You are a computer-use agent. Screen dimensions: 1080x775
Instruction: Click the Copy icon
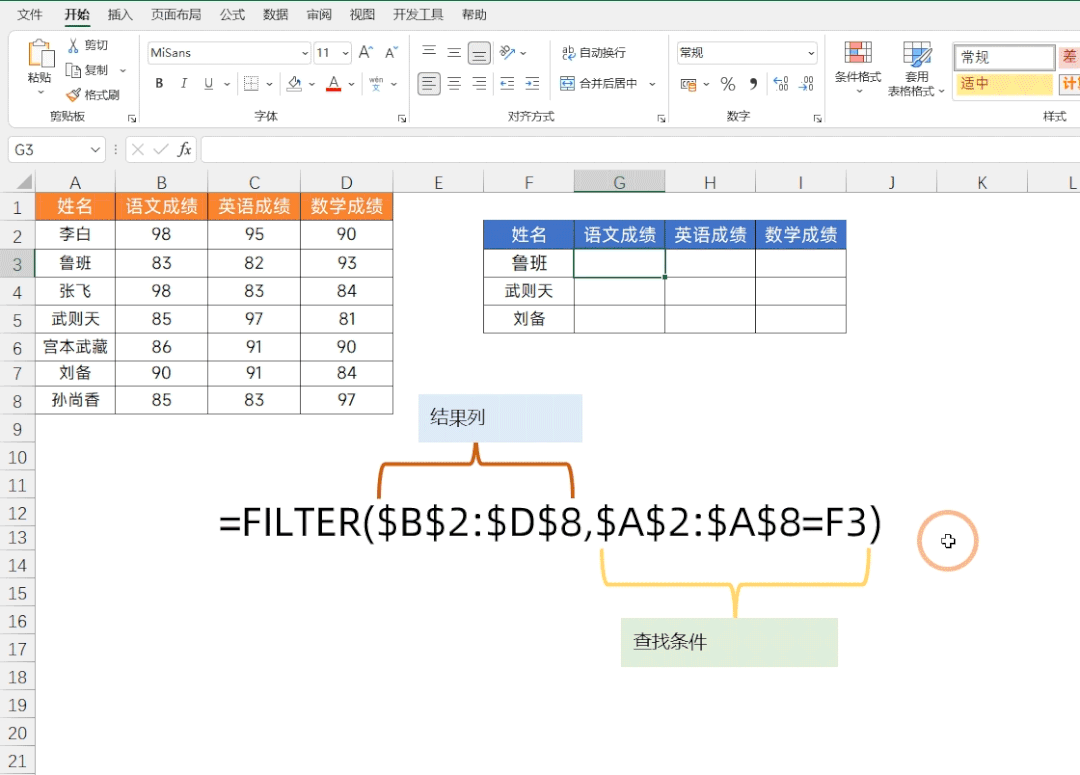(73, 70)
